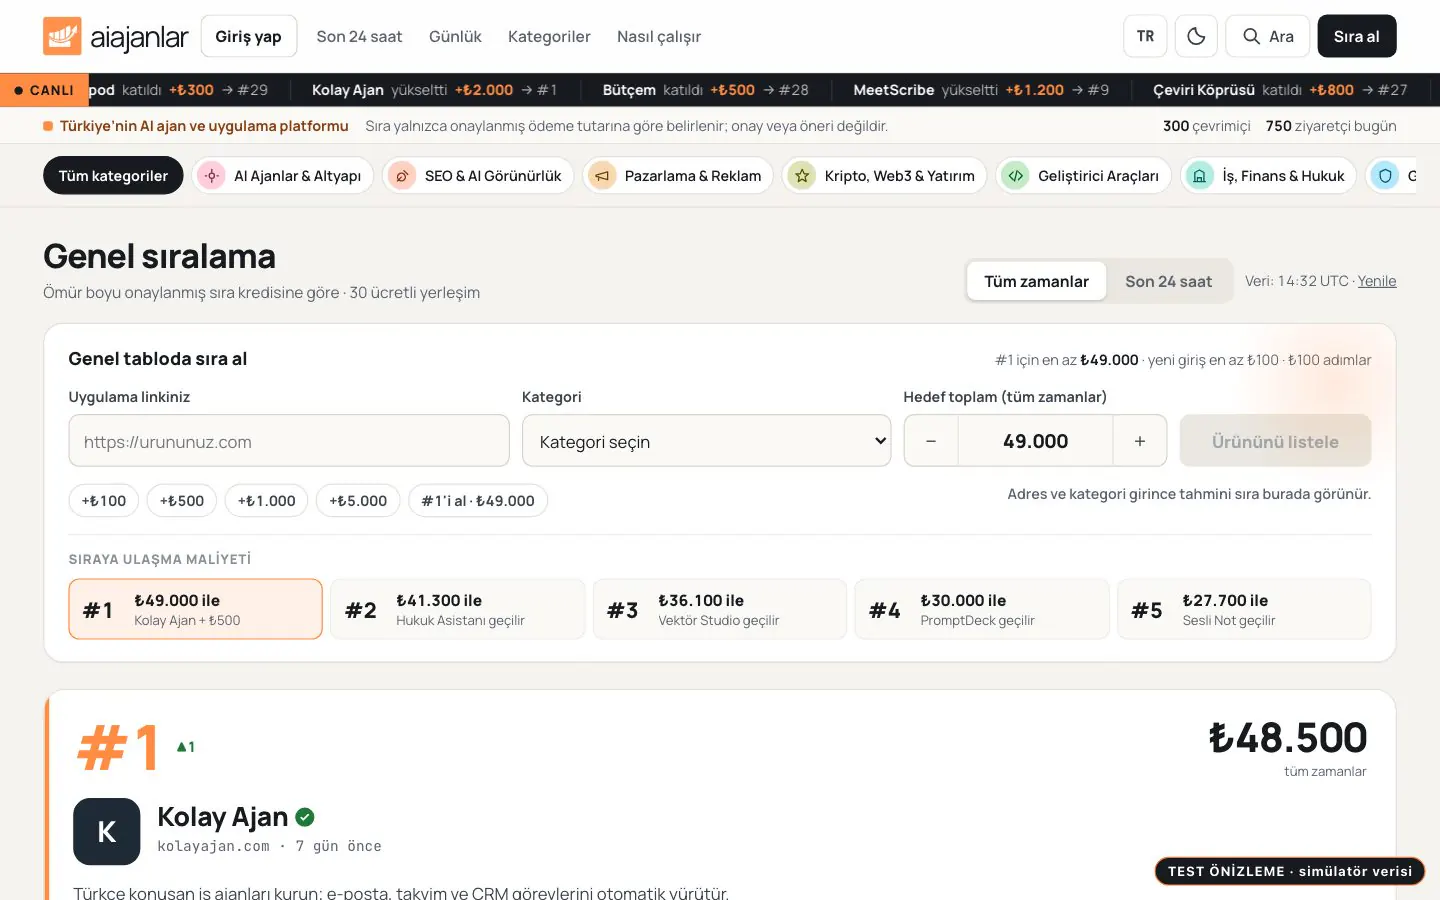The width and height of the screenshot is (1440, 900).
Task: Pick Geliştirici Araçları code icon chip
Action: pos(1084,176)
